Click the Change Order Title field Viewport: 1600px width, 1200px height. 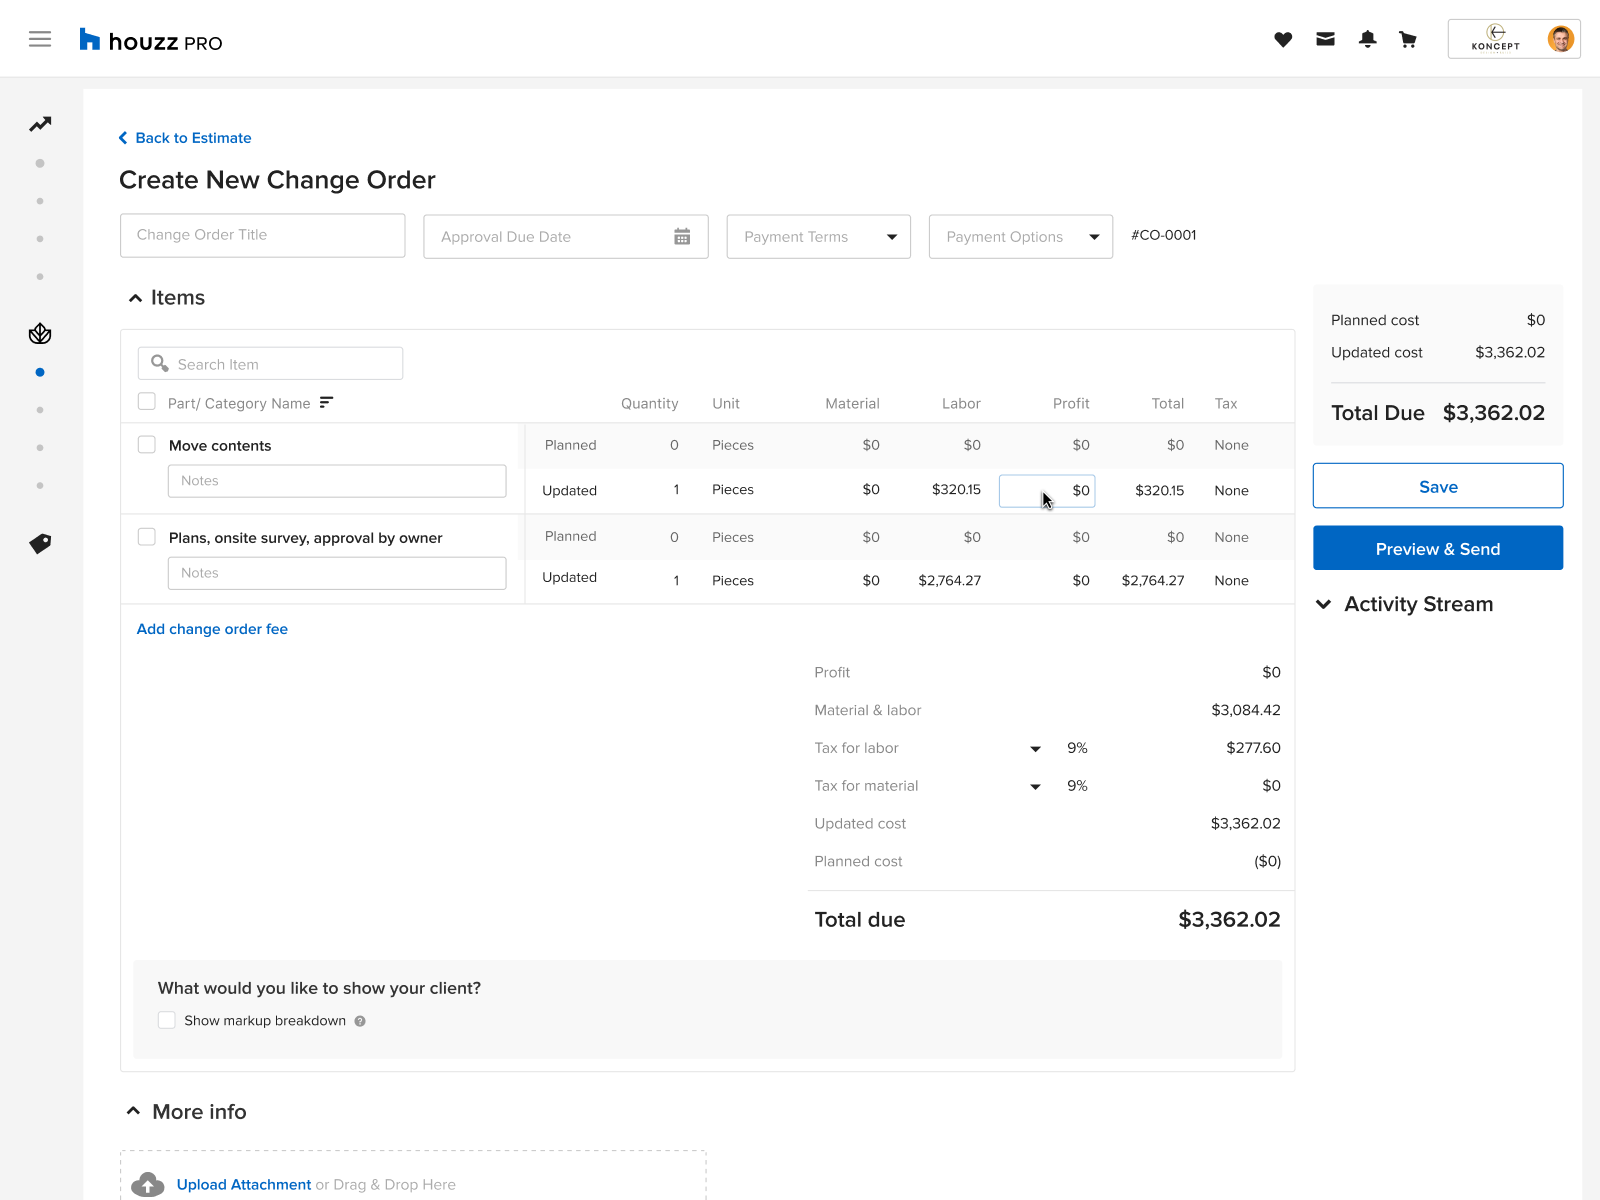click(262, 235)
